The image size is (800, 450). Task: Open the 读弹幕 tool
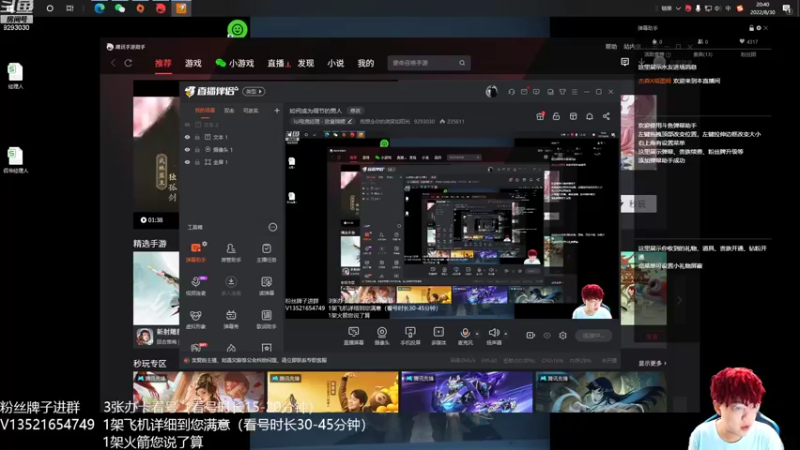[x=266, y=286]
